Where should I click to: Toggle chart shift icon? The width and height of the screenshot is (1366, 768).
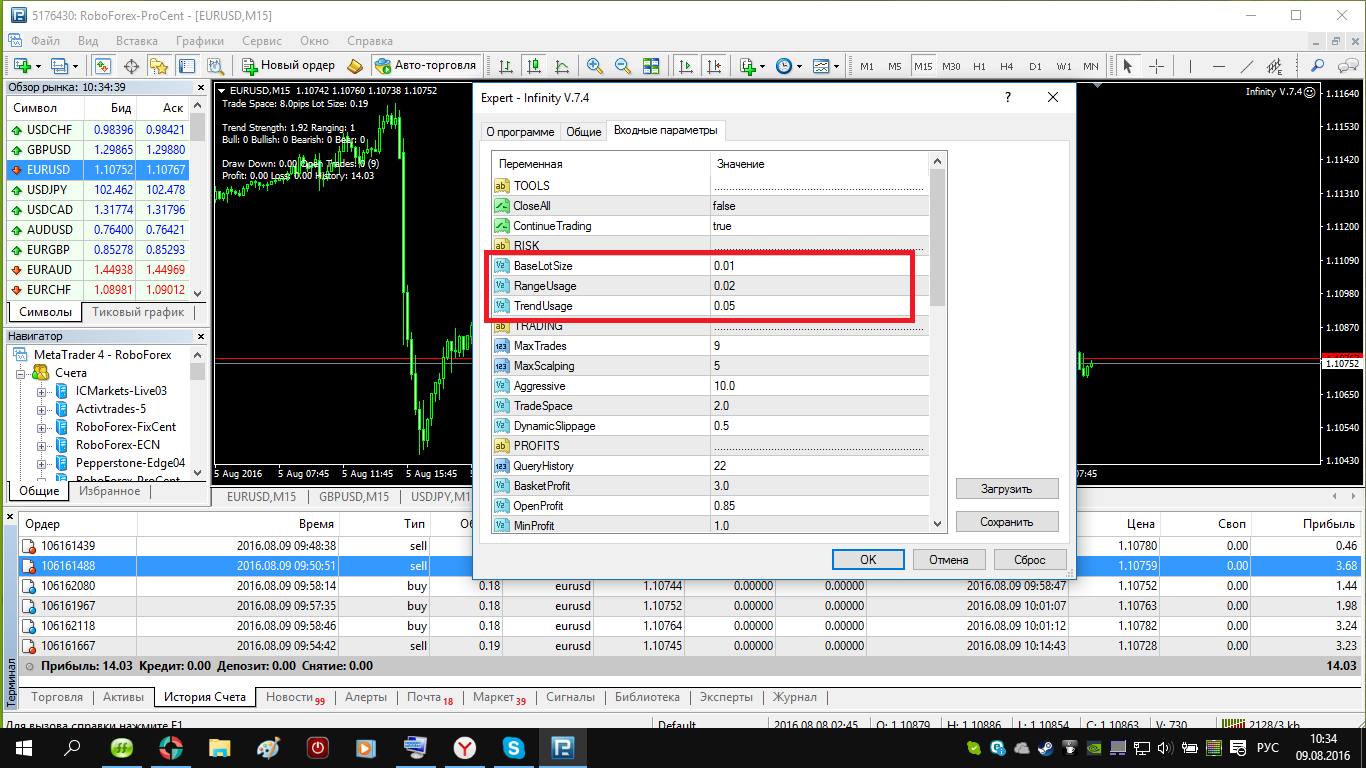pos(714,66)
